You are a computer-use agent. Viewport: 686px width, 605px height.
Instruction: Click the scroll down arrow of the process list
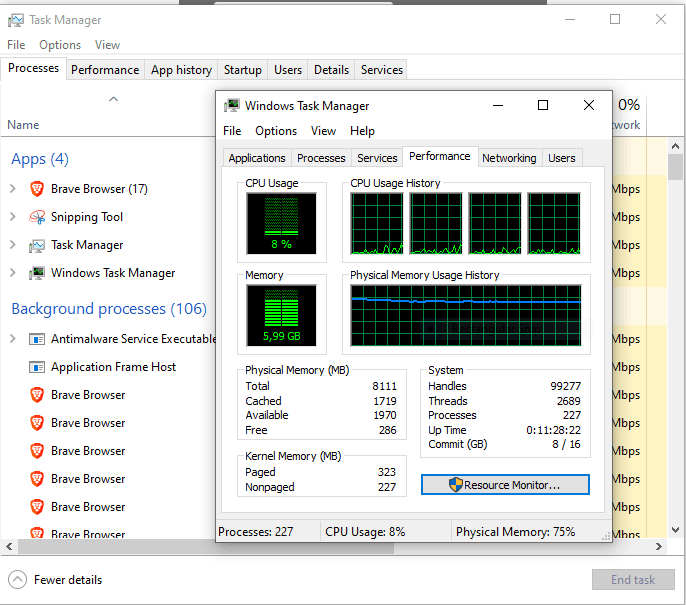click(675, 530)
